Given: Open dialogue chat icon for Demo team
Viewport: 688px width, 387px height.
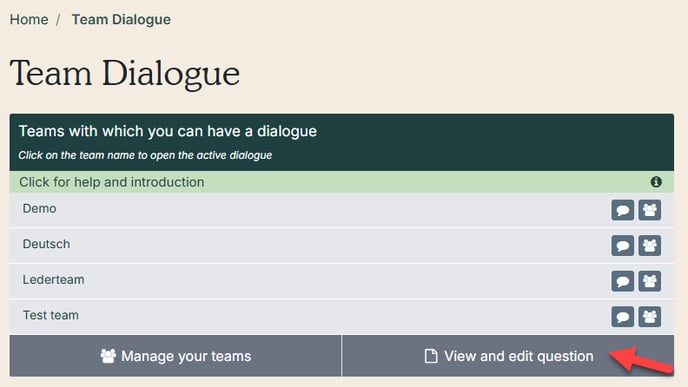Looking at the screenshot, I should tap(622, 210).
